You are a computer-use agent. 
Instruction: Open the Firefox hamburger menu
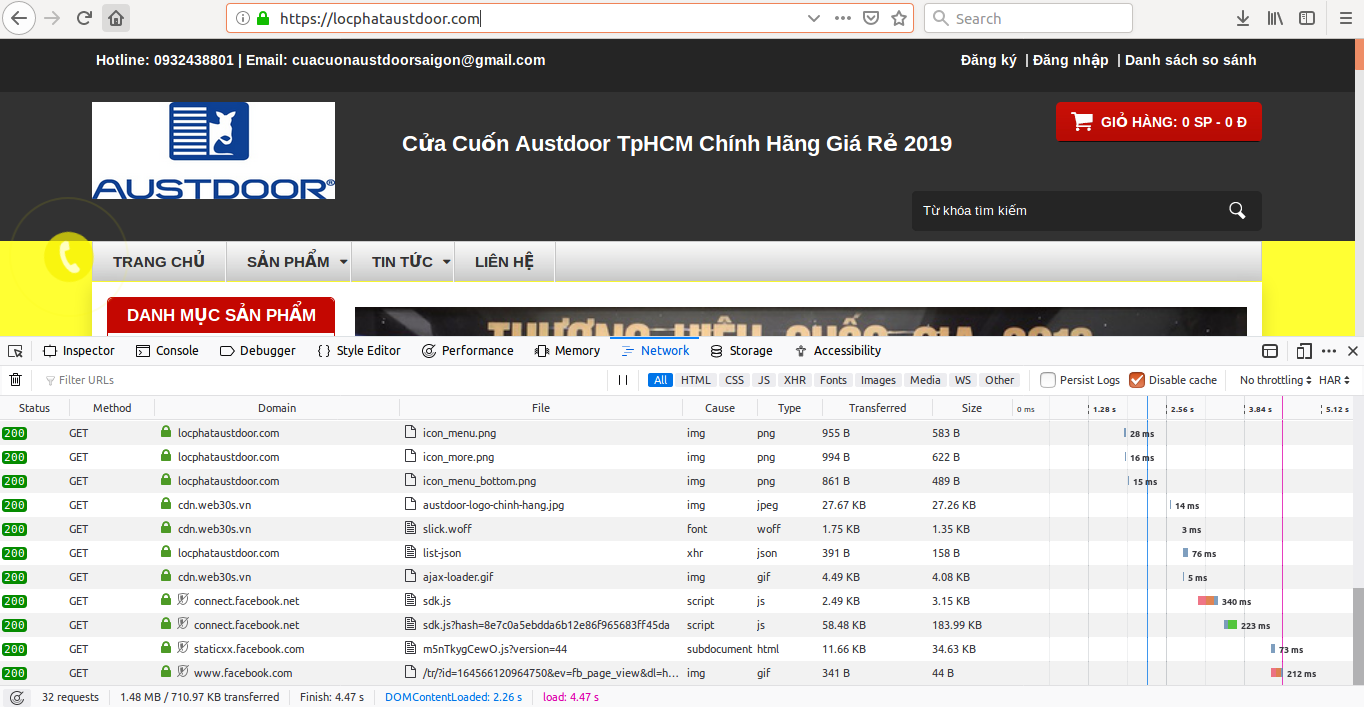[x=1345, y=18]
